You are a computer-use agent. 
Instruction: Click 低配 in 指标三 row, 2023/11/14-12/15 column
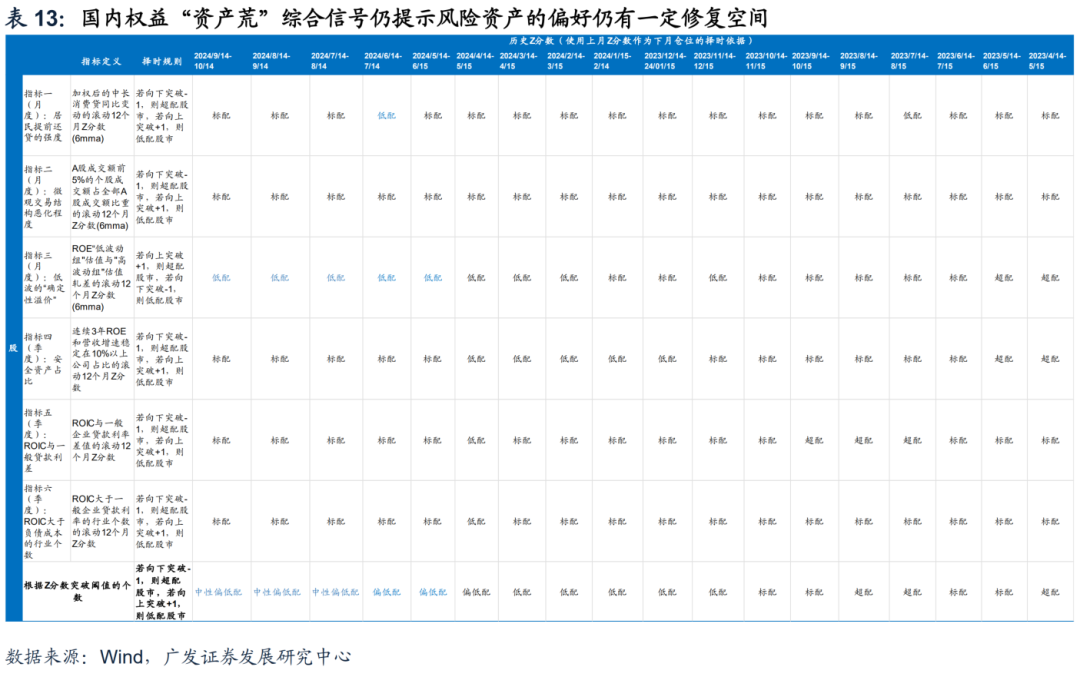718,278
